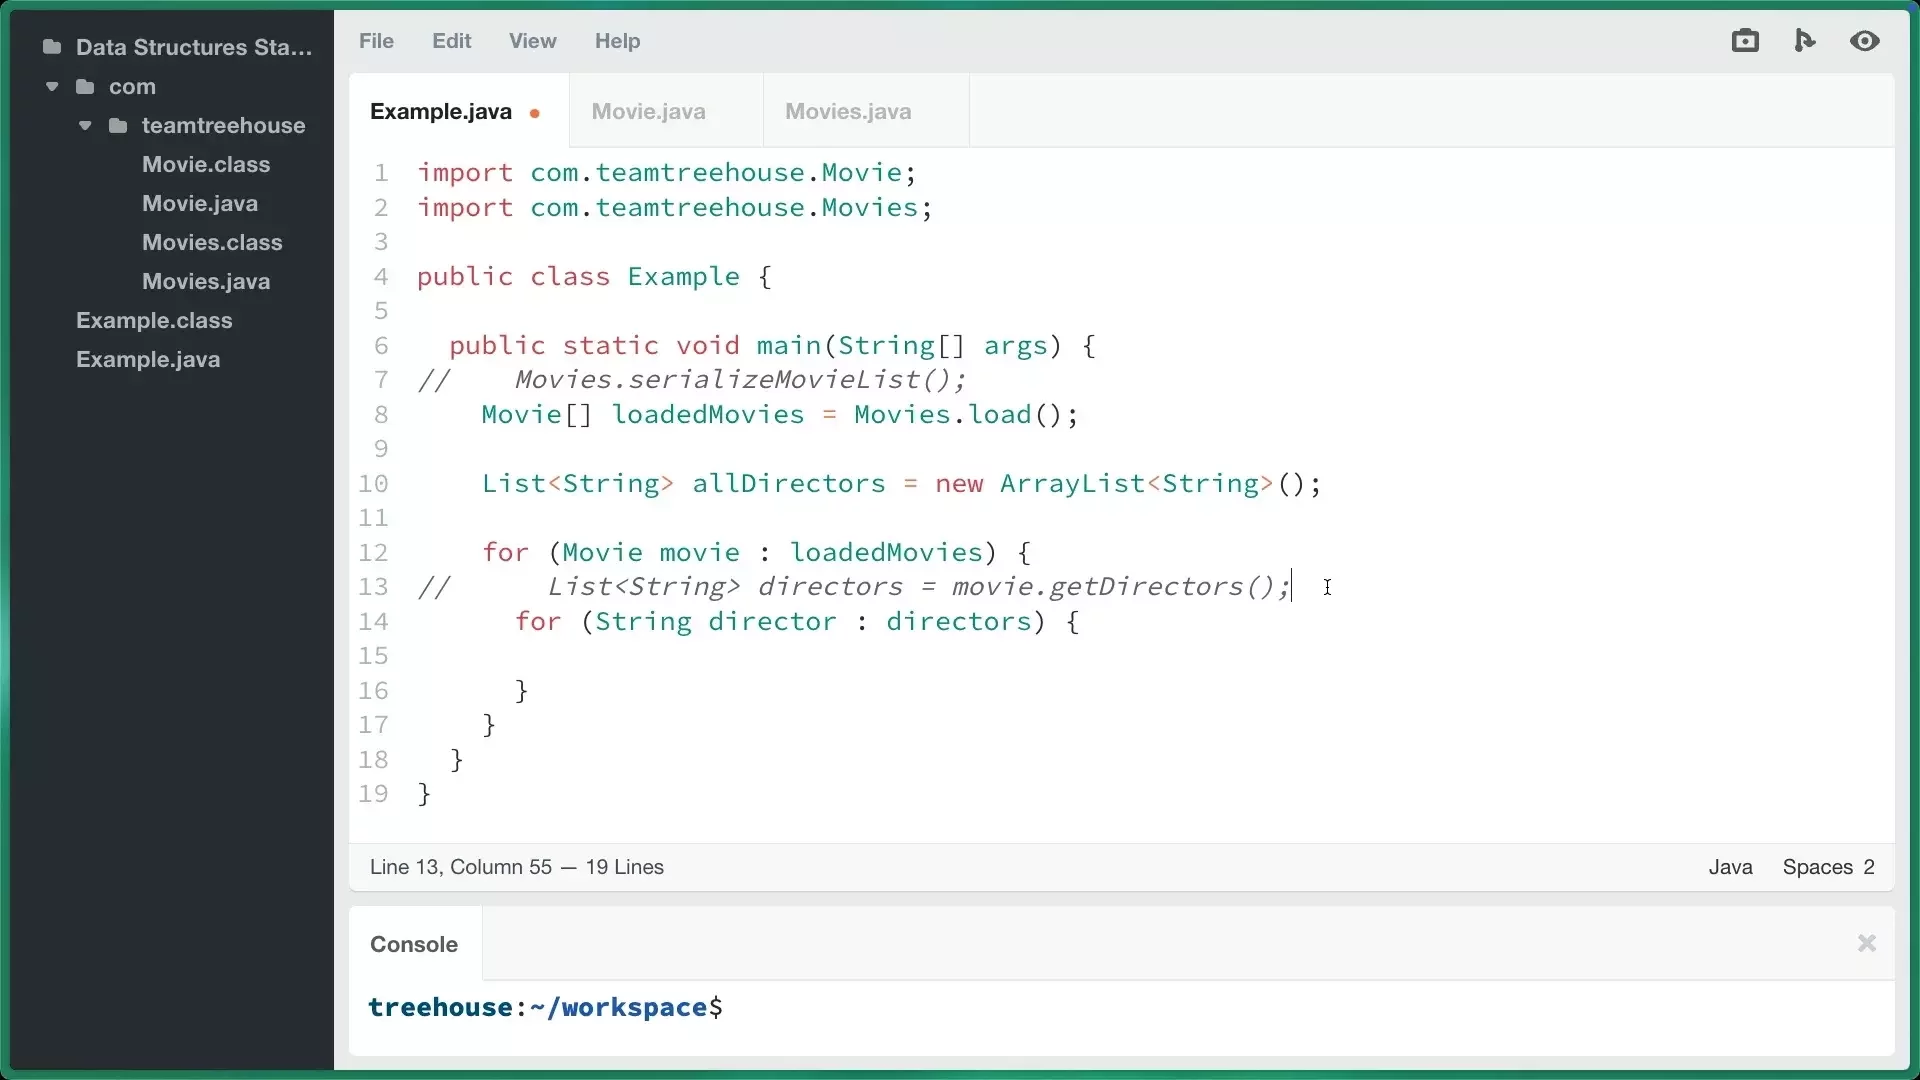This screenshot has height=1080, width=1920.
Task: Click the console prompt input area
Action: click(1121, 1008)
